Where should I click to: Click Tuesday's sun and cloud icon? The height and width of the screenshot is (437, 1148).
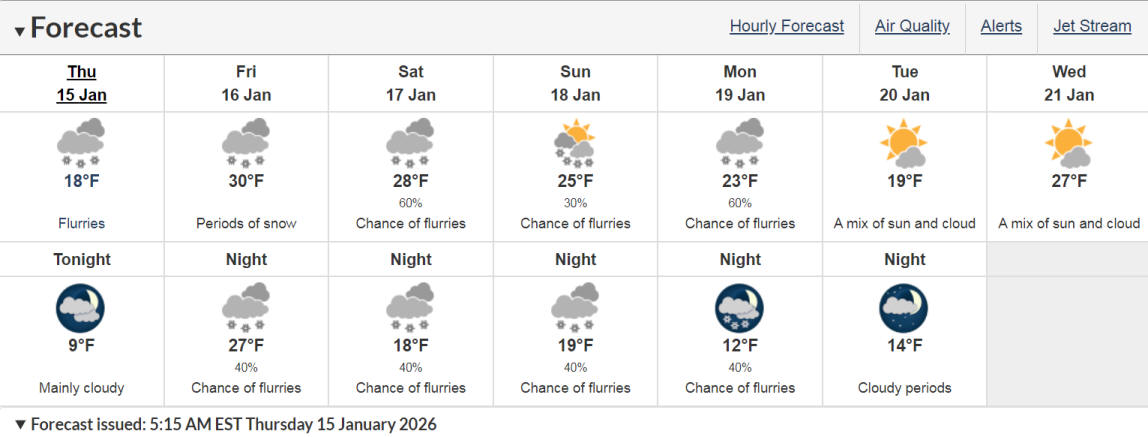(x=904, y=143)
